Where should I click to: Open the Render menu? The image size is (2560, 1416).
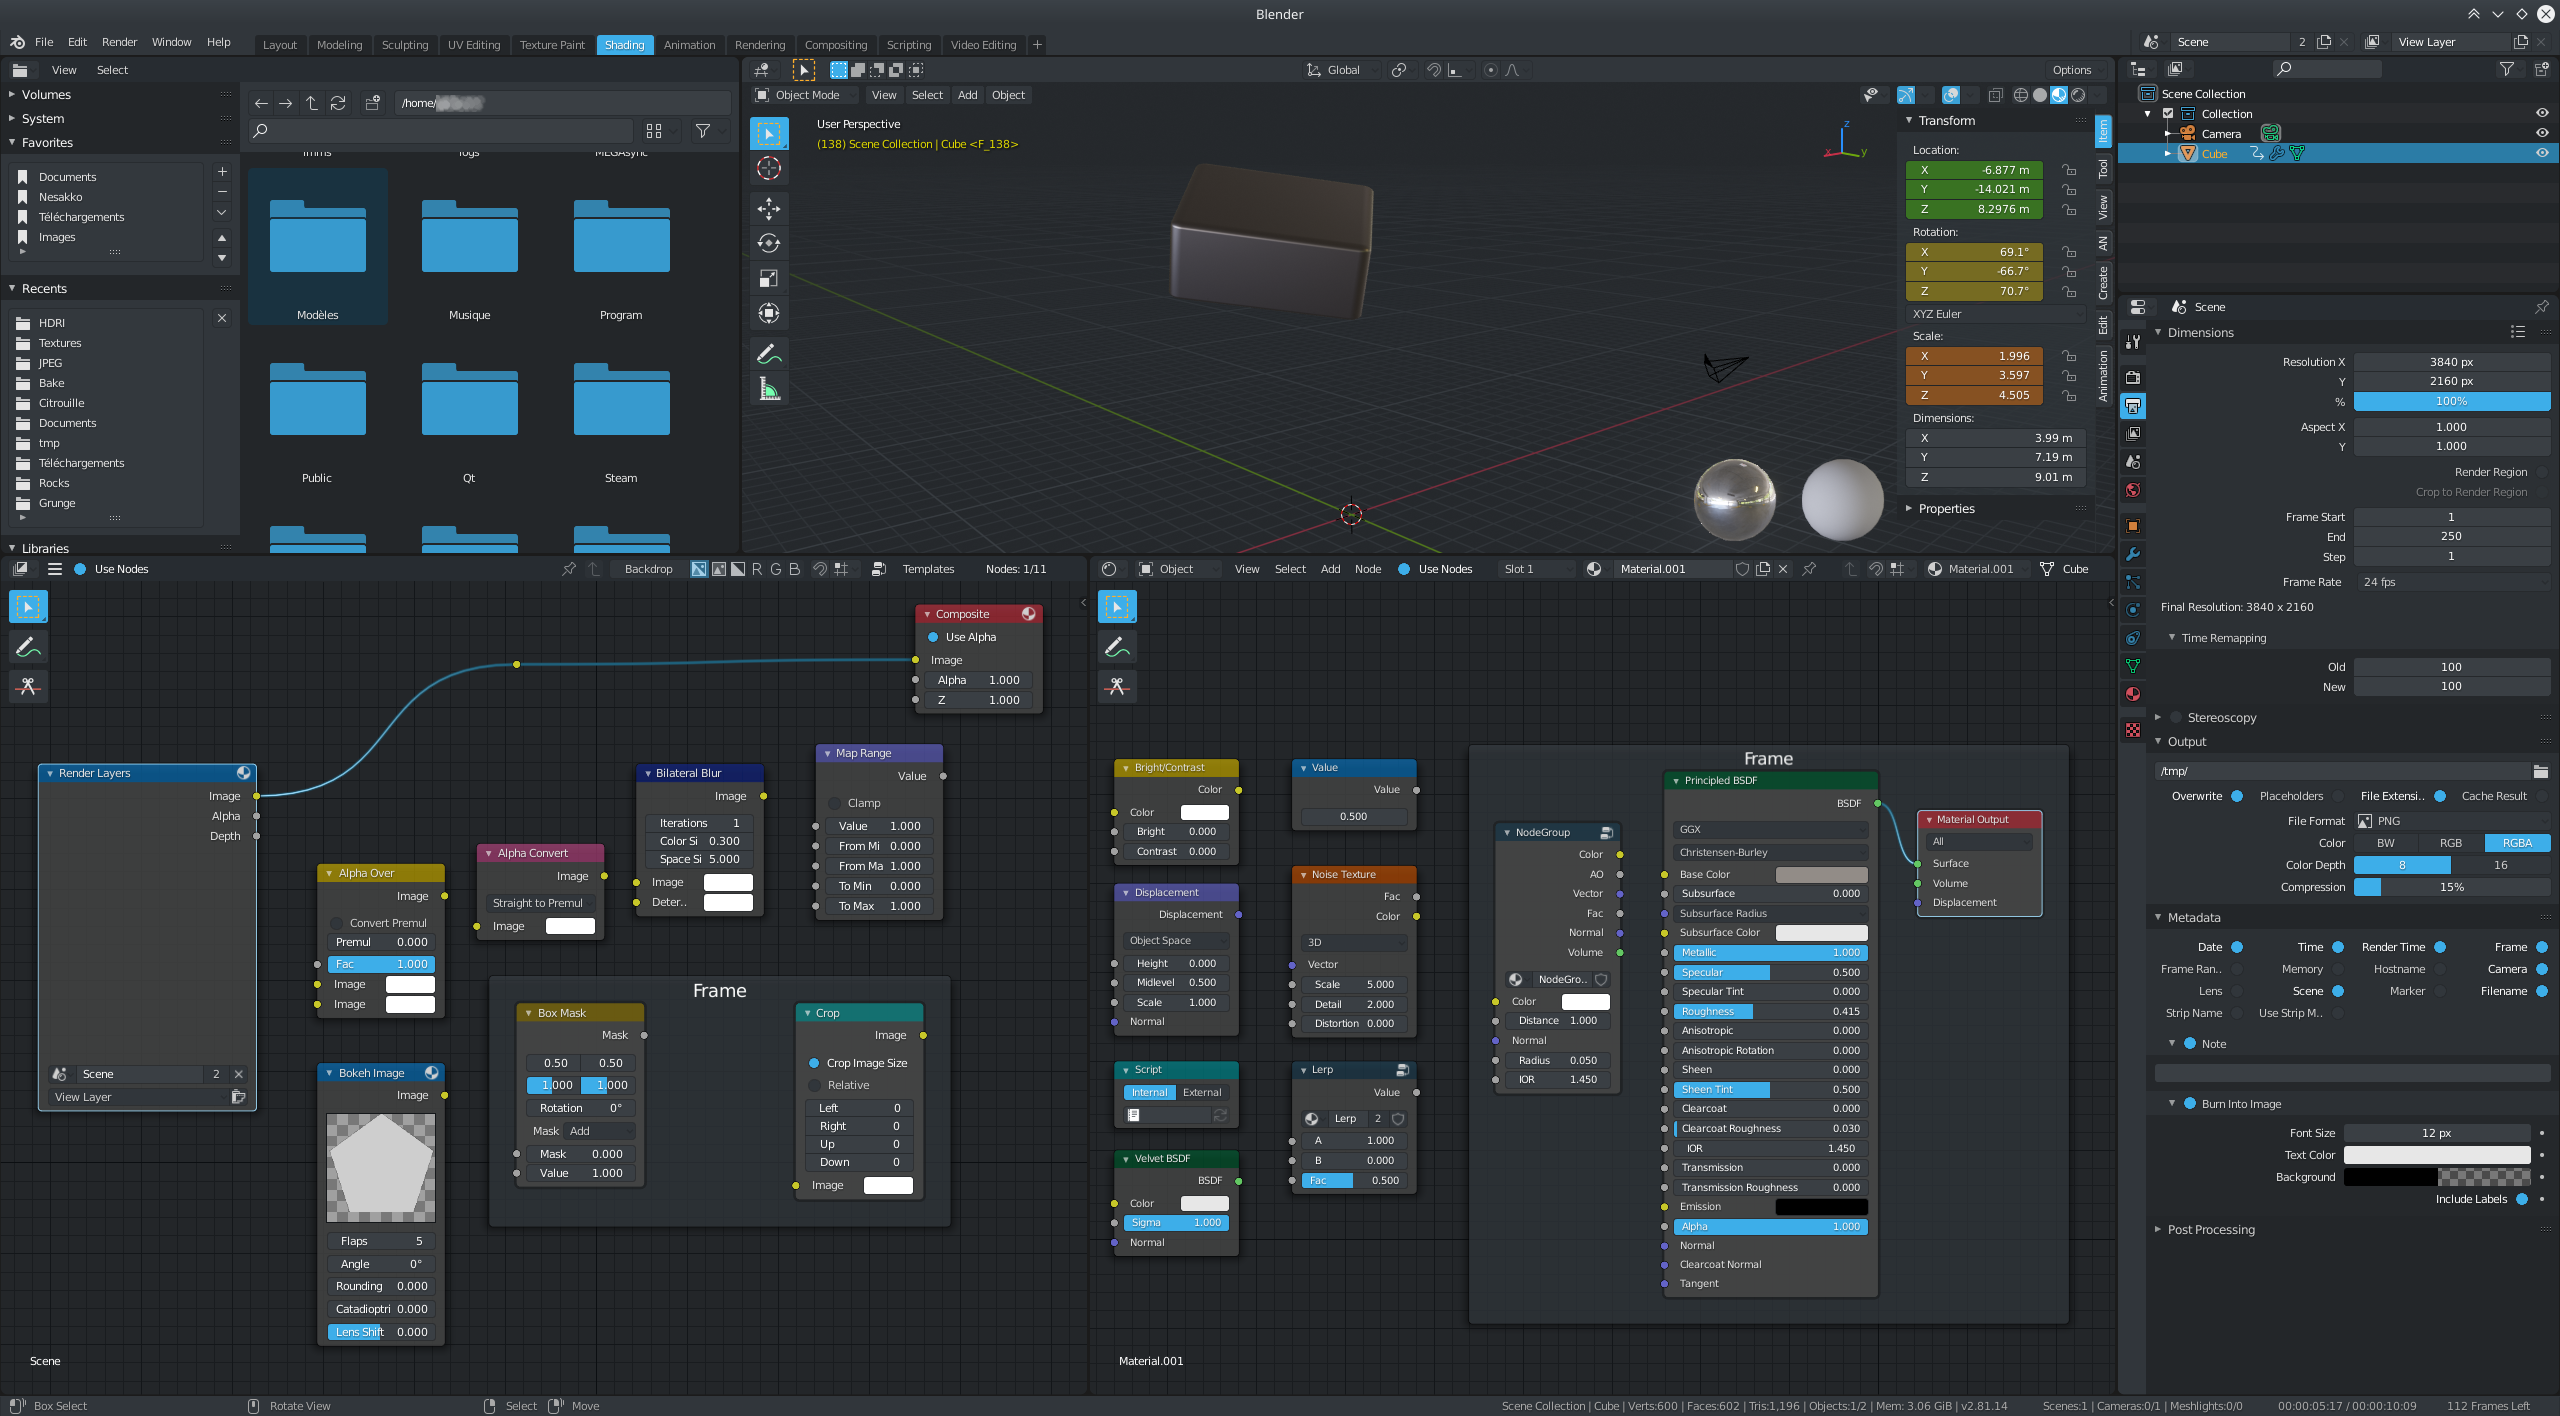tap(119, 42)
